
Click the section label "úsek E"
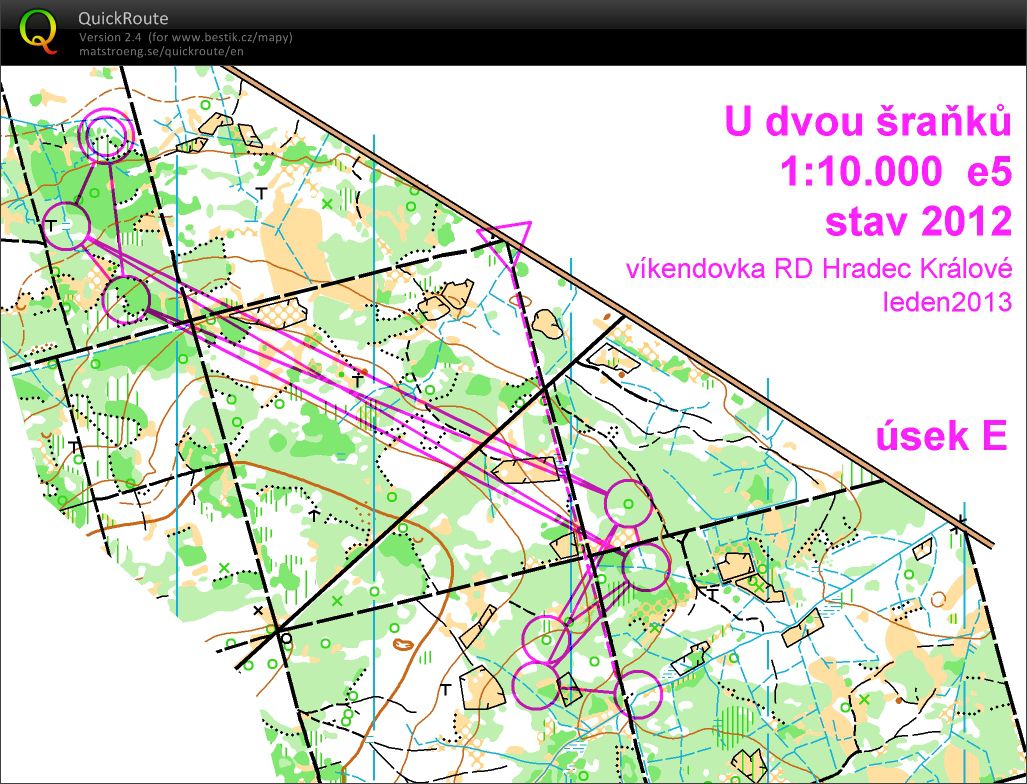941,435
